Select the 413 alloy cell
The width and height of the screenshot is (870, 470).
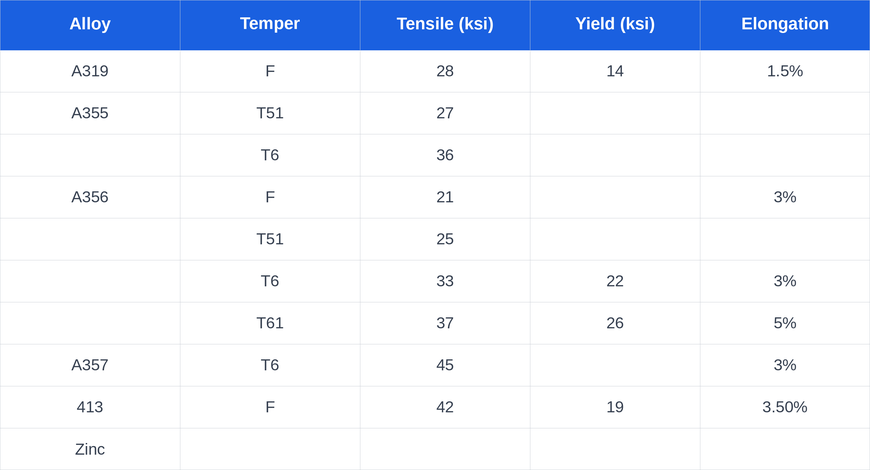pos(90,407)
